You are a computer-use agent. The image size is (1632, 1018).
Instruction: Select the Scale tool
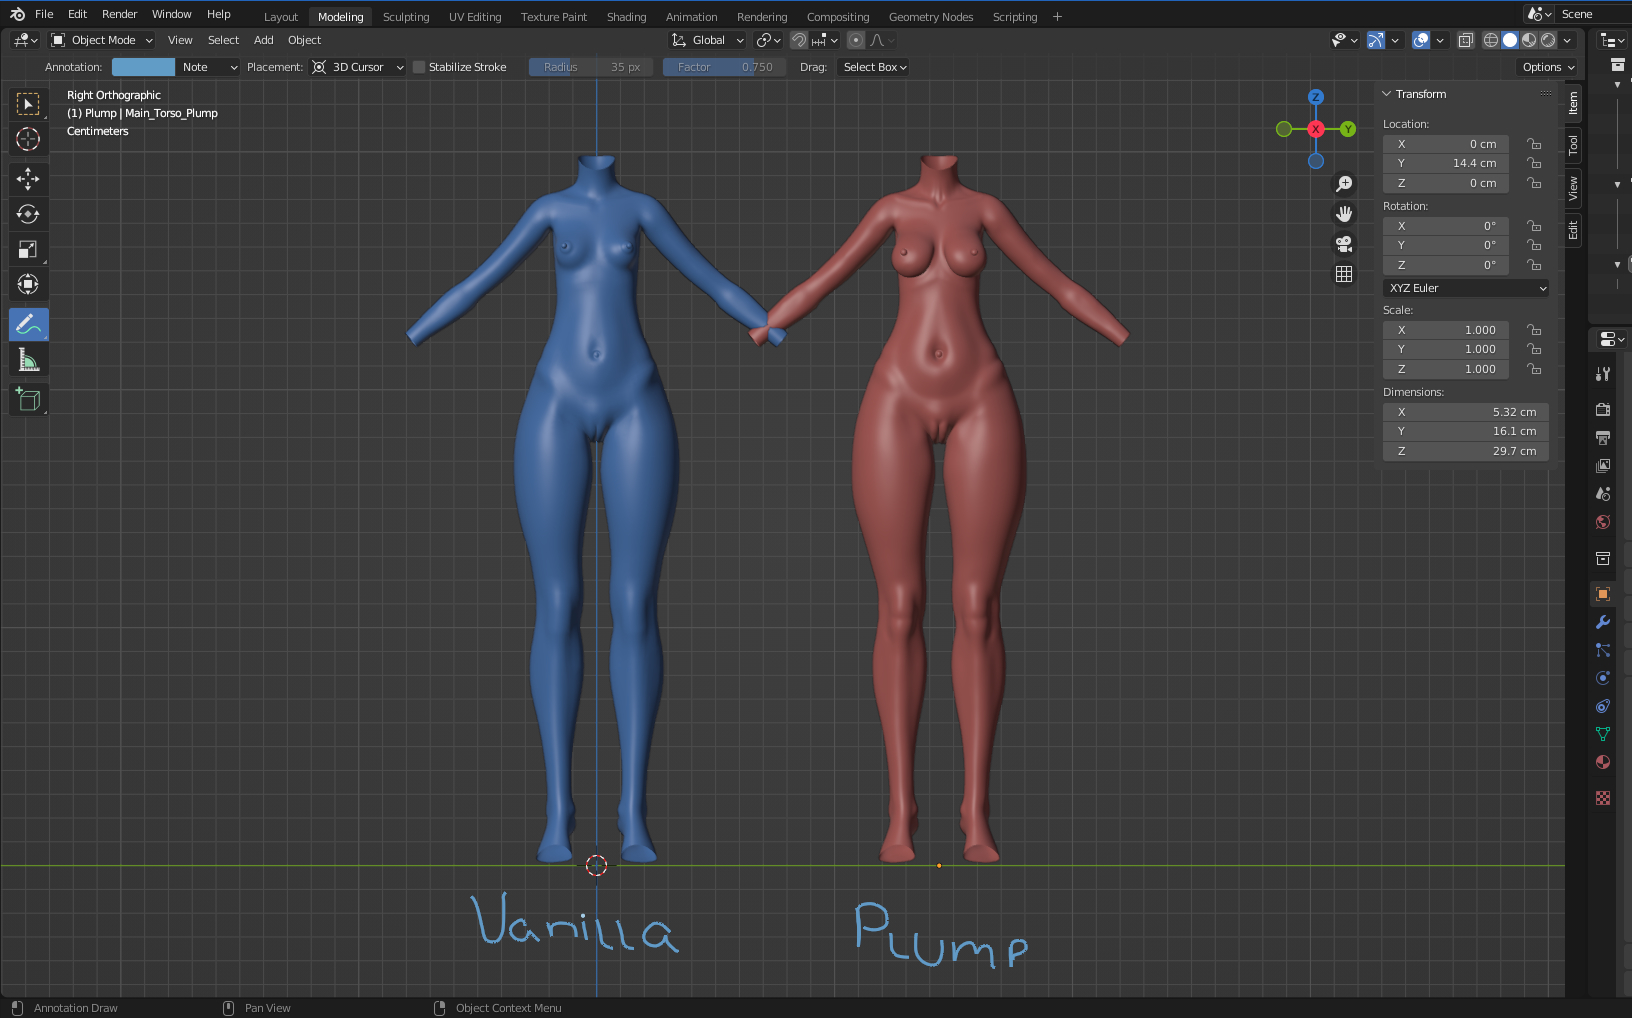click(28, 250)
